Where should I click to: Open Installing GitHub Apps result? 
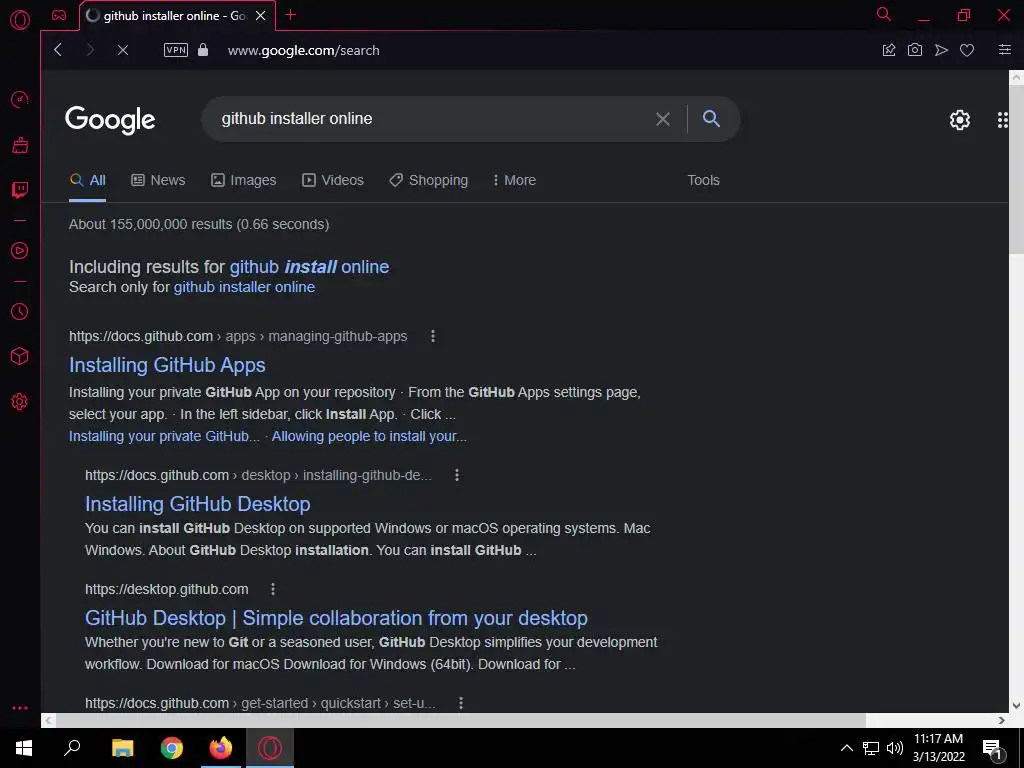(167, 365)
